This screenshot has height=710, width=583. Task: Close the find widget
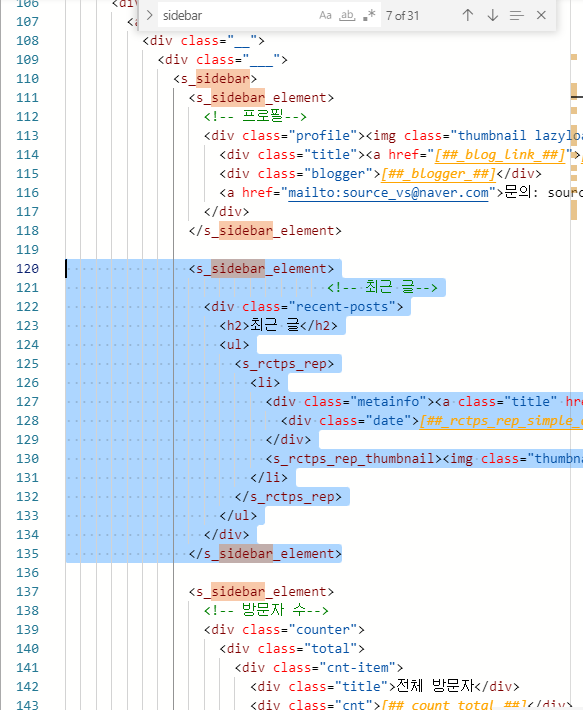click(x=541, y=15)
